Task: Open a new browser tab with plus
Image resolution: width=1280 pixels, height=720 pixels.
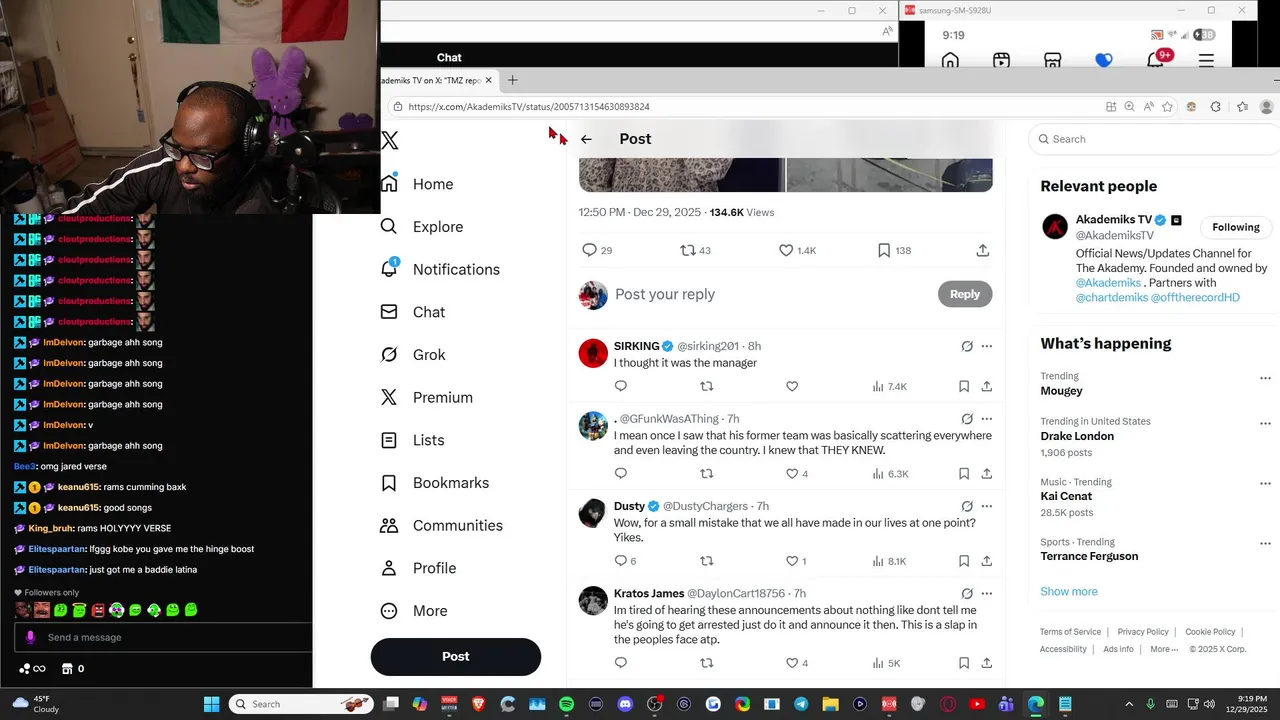Action: pyautogui.click(x=512, y=80)
